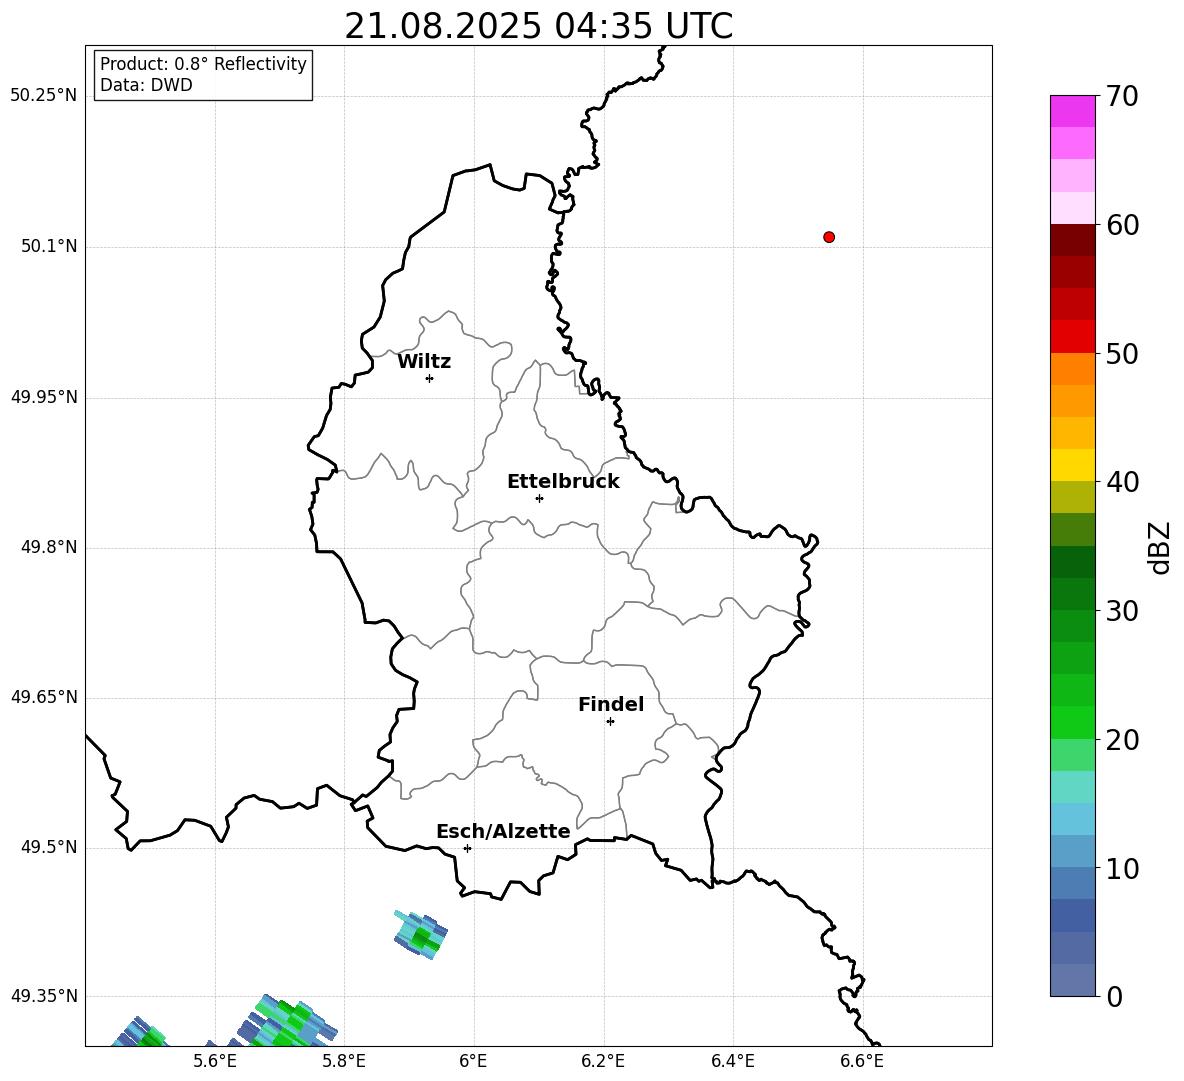Click the yellow 40 dBZ colorbar swatch
The width and height of the screenshot is (1184, 1081).
tap(1072, 465)
